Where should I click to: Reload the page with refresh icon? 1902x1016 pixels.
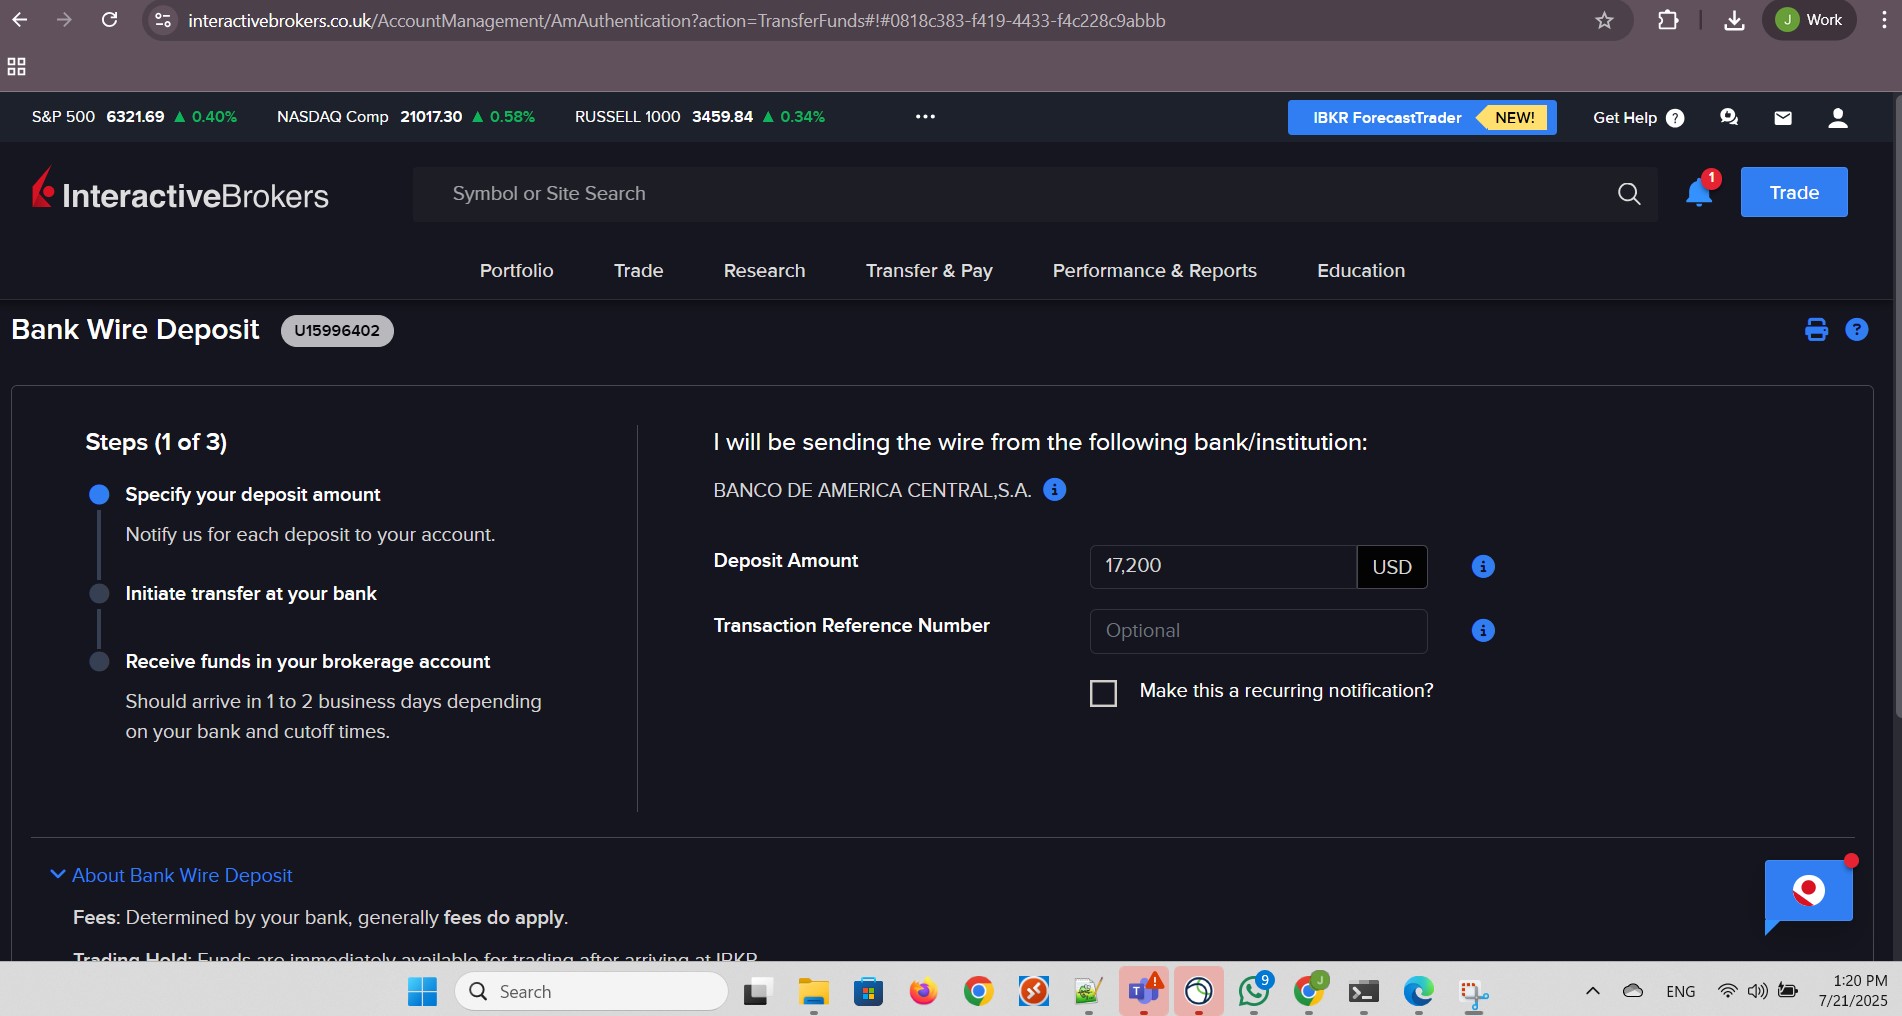click(110, 20)
